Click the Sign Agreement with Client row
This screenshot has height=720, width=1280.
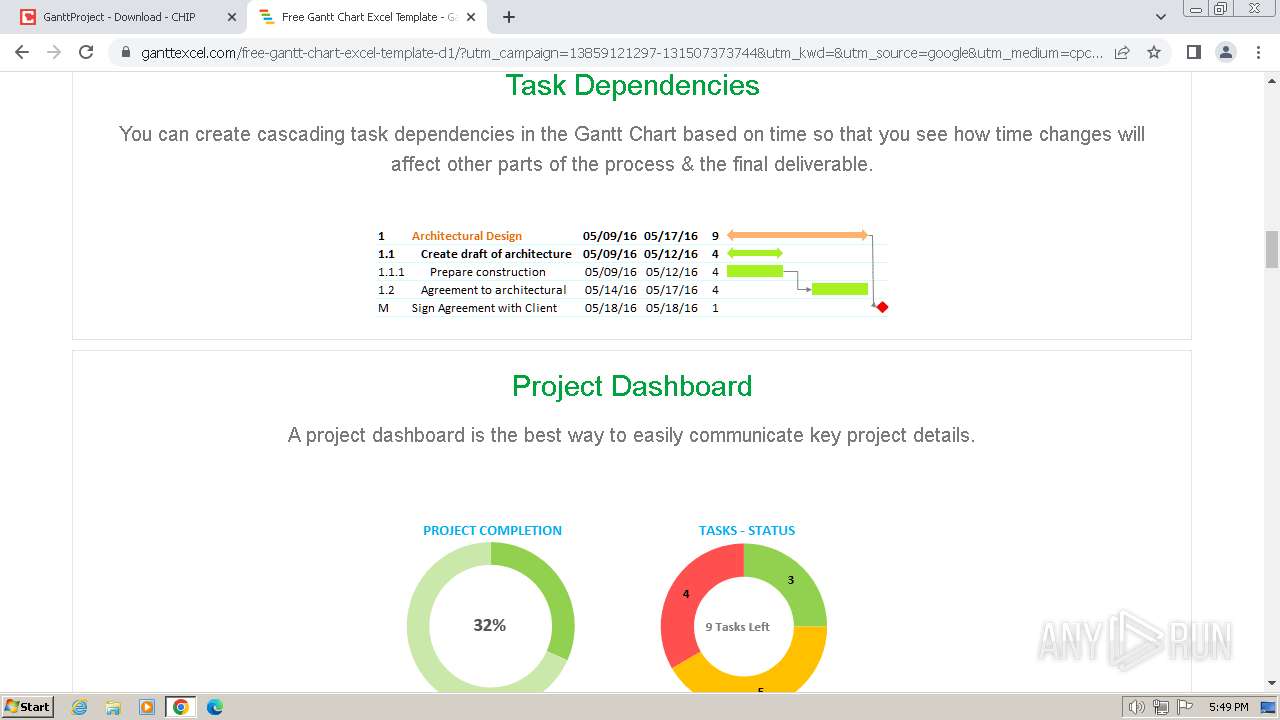pos(632,308)
